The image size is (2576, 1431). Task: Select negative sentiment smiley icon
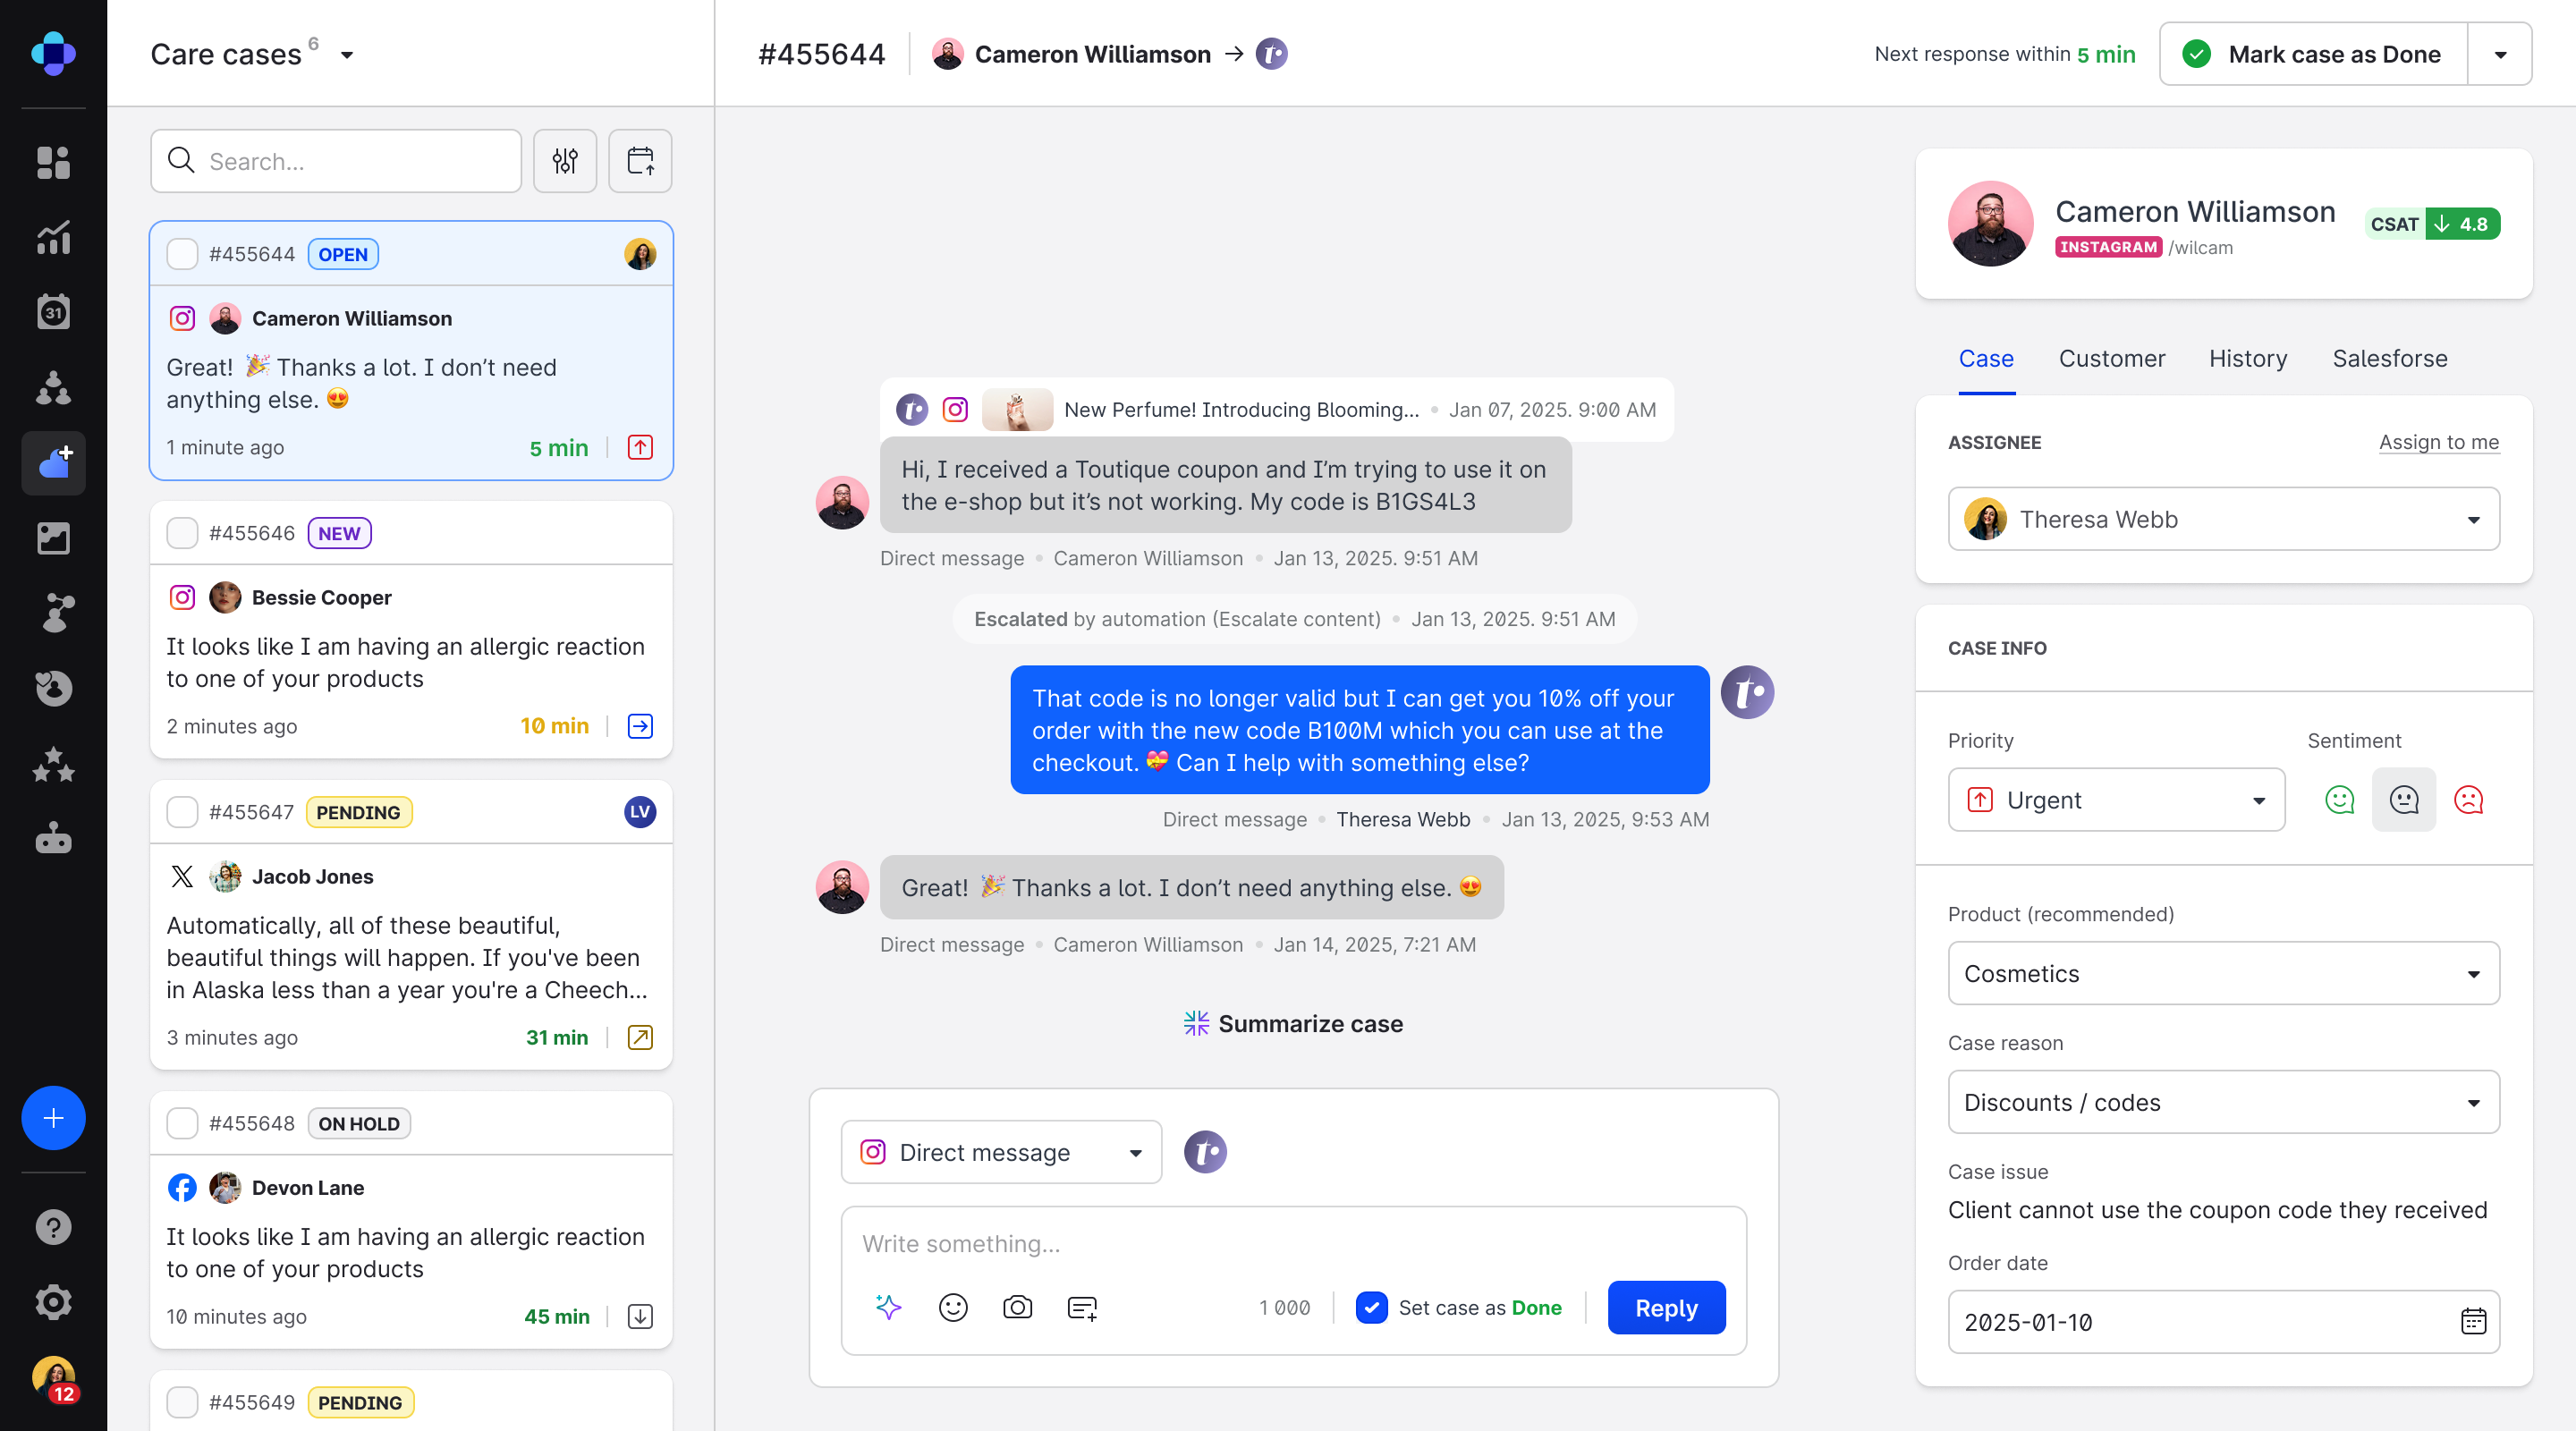[2467, 800]
